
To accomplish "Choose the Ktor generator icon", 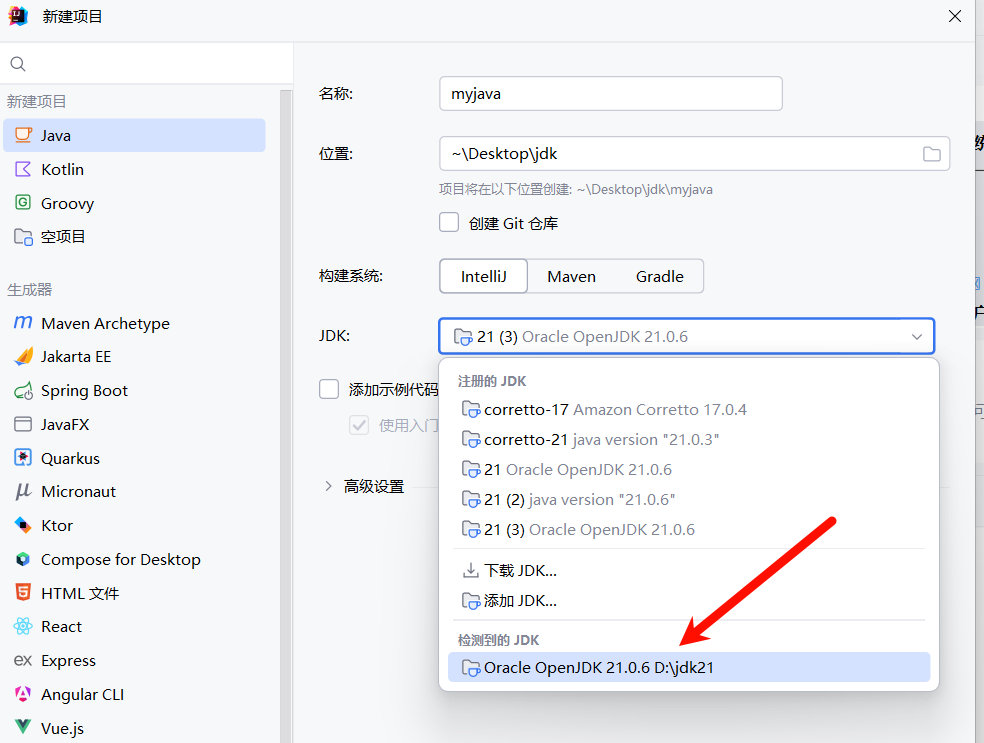I will (x=23, y=525).
